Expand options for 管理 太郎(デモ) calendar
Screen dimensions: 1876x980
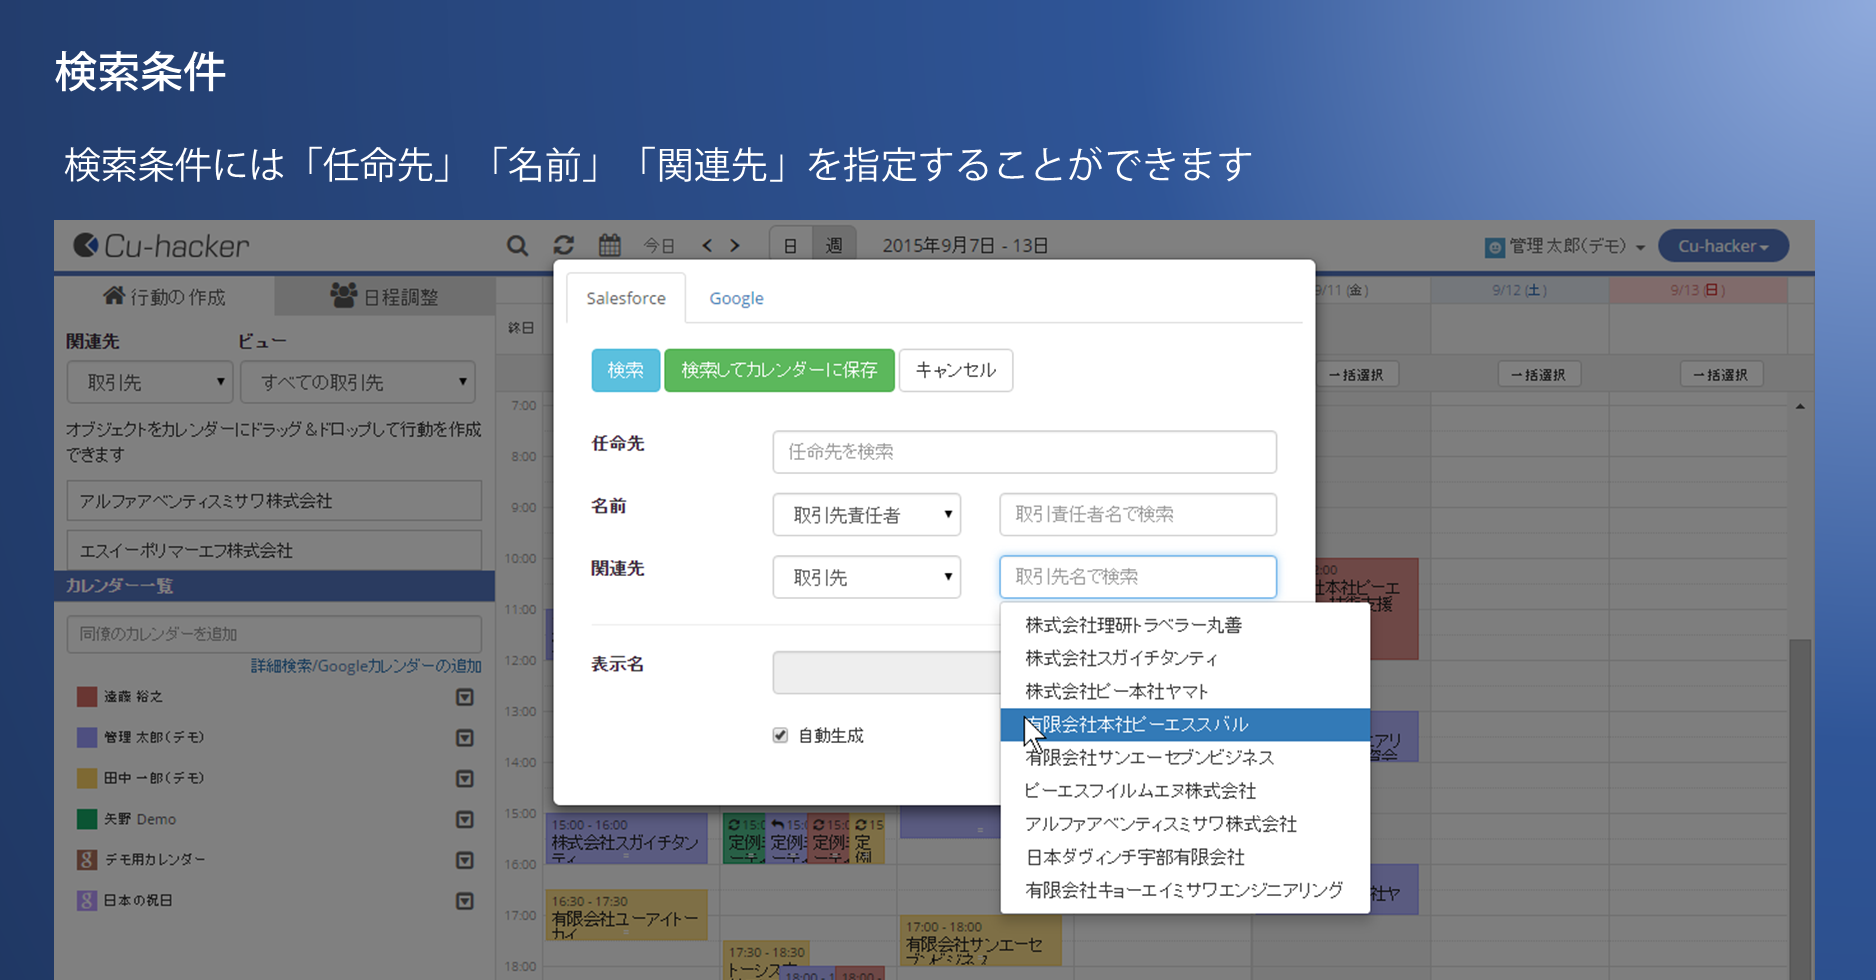coord(465,738)
